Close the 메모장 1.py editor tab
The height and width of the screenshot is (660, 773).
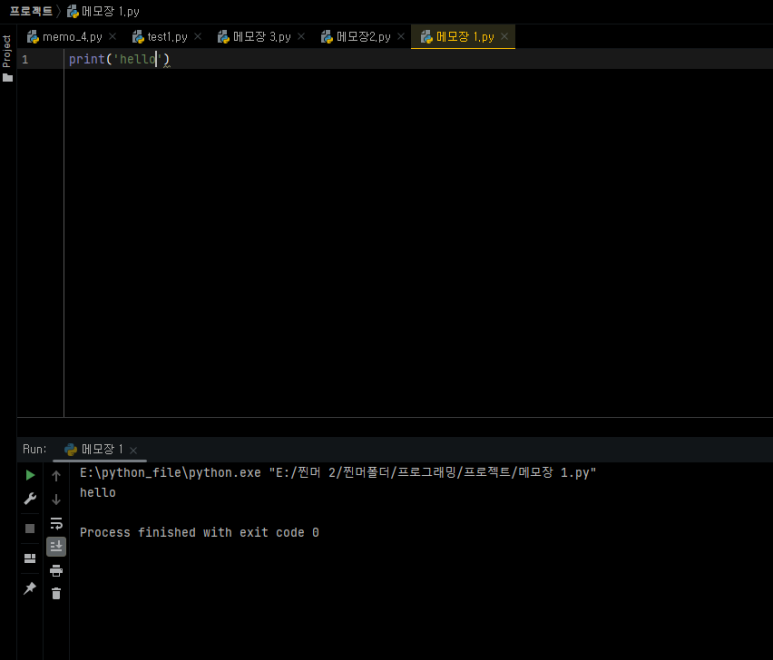click(x=504, y=36)
